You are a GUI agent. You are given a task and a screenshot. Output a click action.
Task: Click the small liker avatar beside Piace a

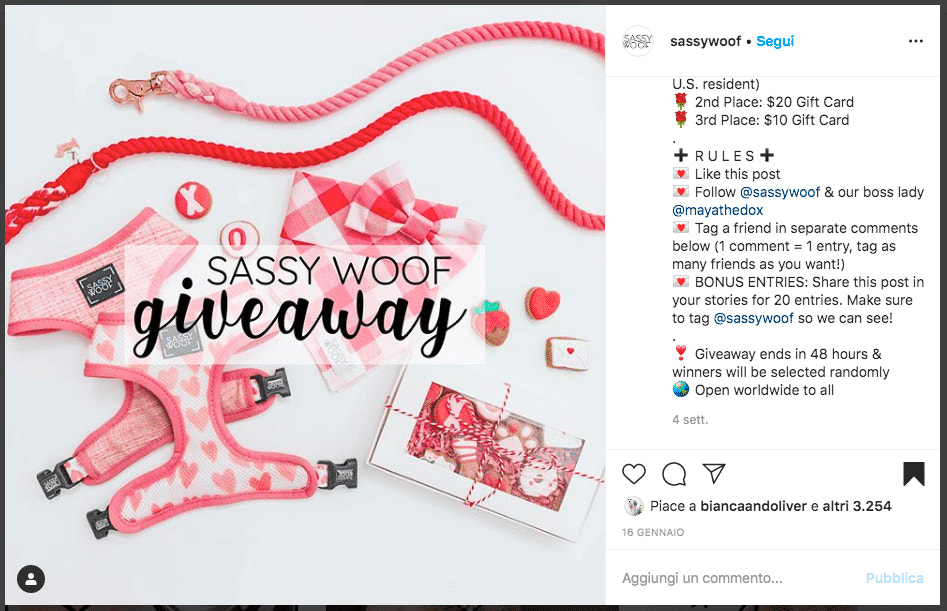(634, 506)
